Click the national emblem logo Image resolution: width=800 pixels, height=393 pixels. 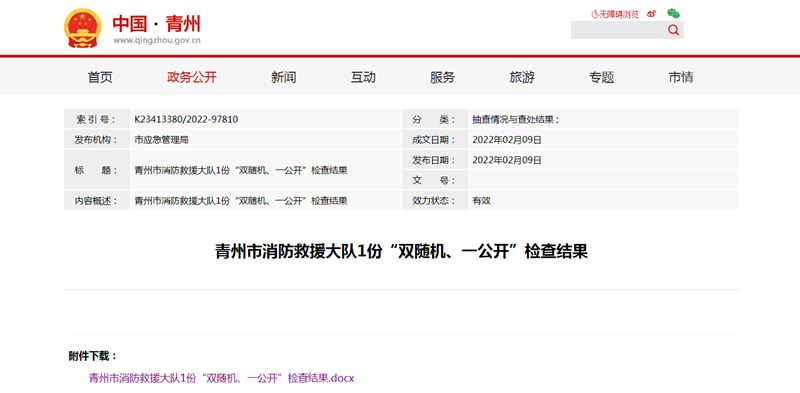[82, 28]
